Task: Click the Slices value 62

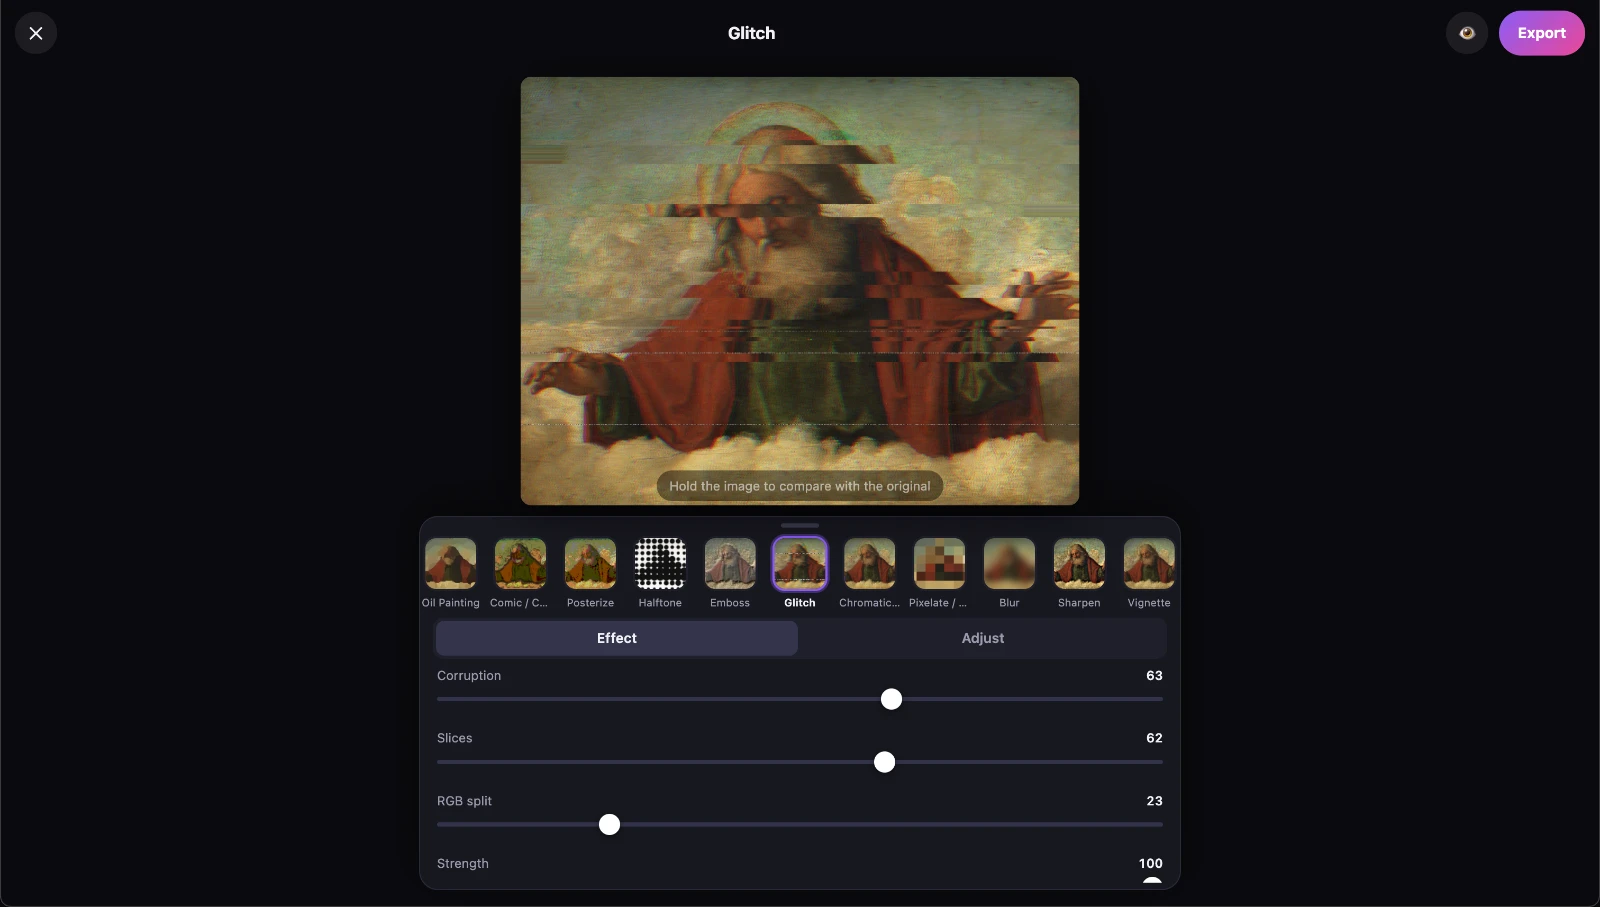Action: (x=1154, y=738)
